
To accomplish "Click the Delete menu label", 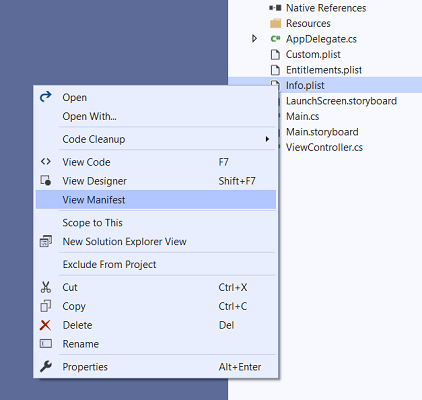I will [77, 325].
